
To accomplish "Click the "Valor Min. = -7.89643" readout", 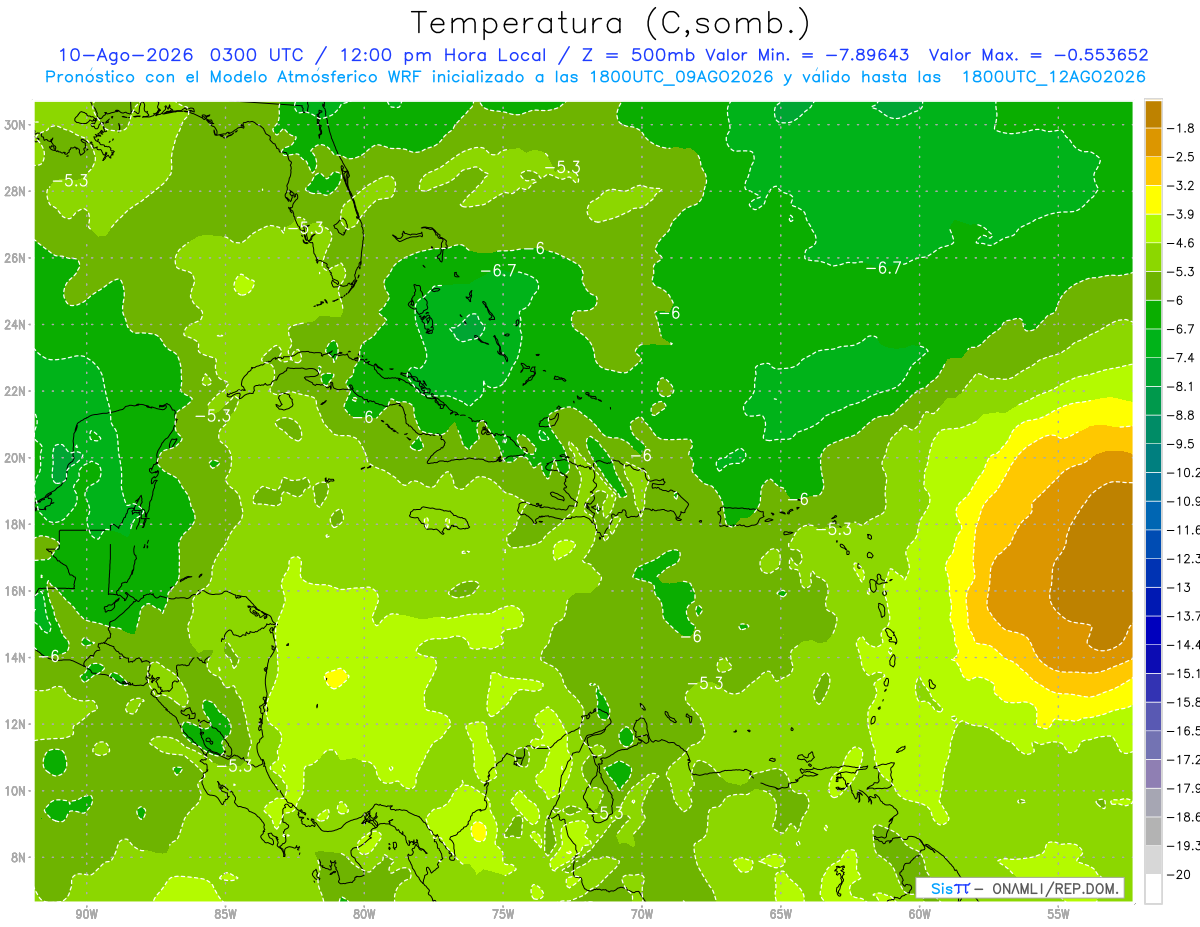I will coord(809,55).
